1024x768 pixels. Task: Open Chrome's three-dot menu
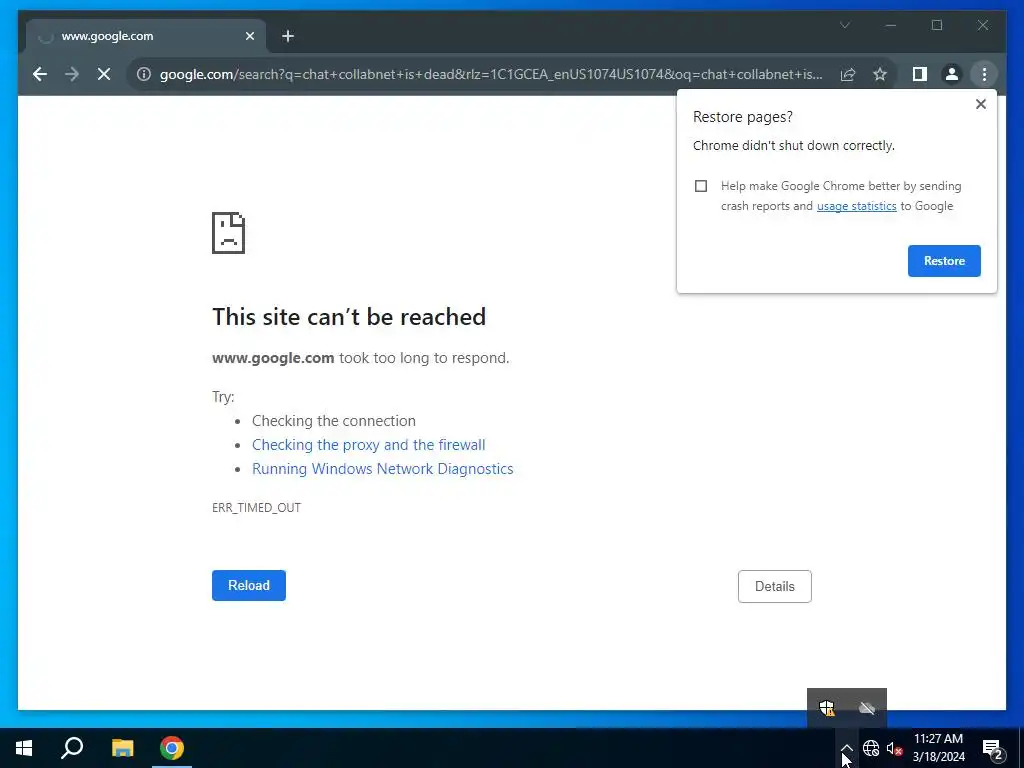tap(984, 74)
